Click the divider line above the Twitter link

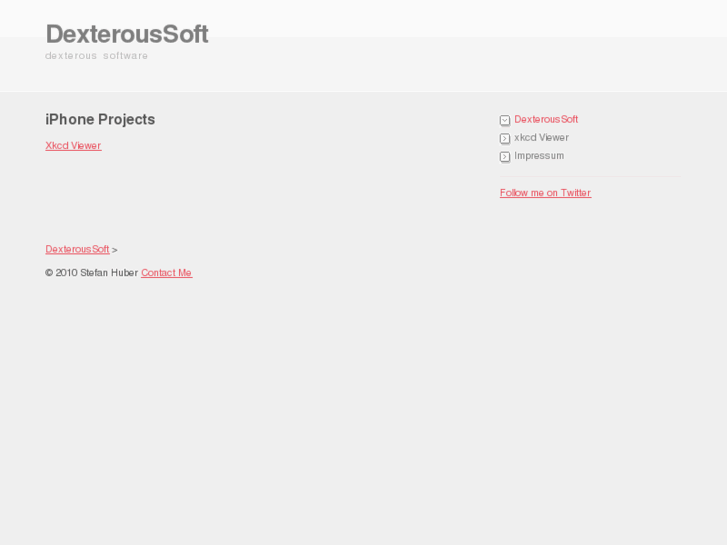click(x=590, y=176)
